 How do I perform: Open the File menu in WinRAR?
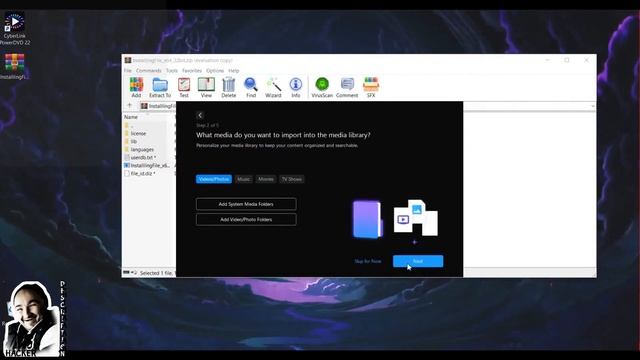(x=128, y=71)
